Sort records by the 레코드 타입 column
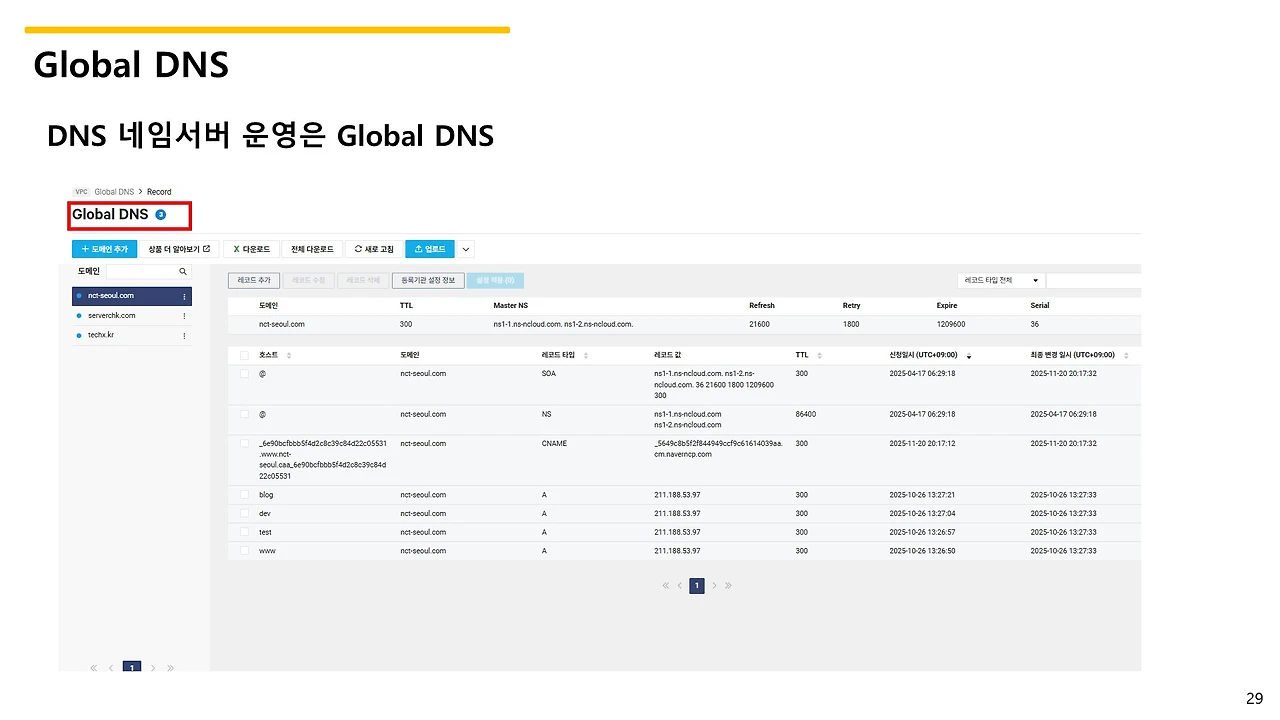 coord(586,356)
